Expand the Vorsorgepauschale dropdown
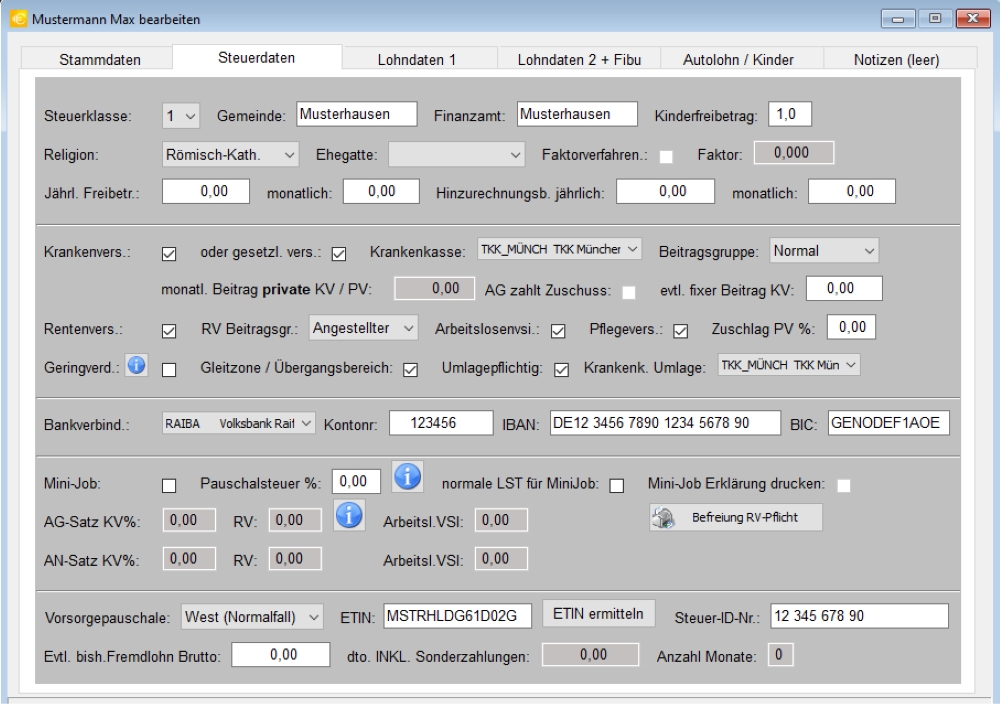This screenshot has width=1000, height=705. 252,616
